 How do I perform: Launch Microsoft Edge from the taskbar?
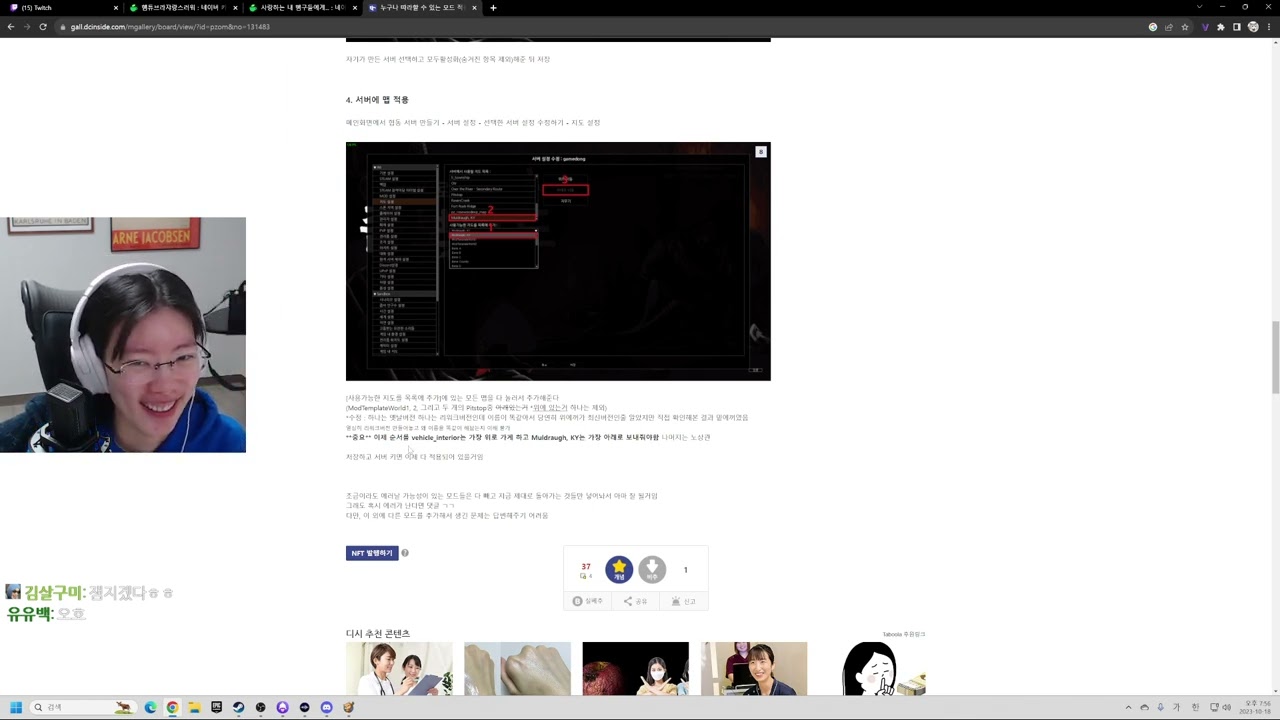point(150,707)
